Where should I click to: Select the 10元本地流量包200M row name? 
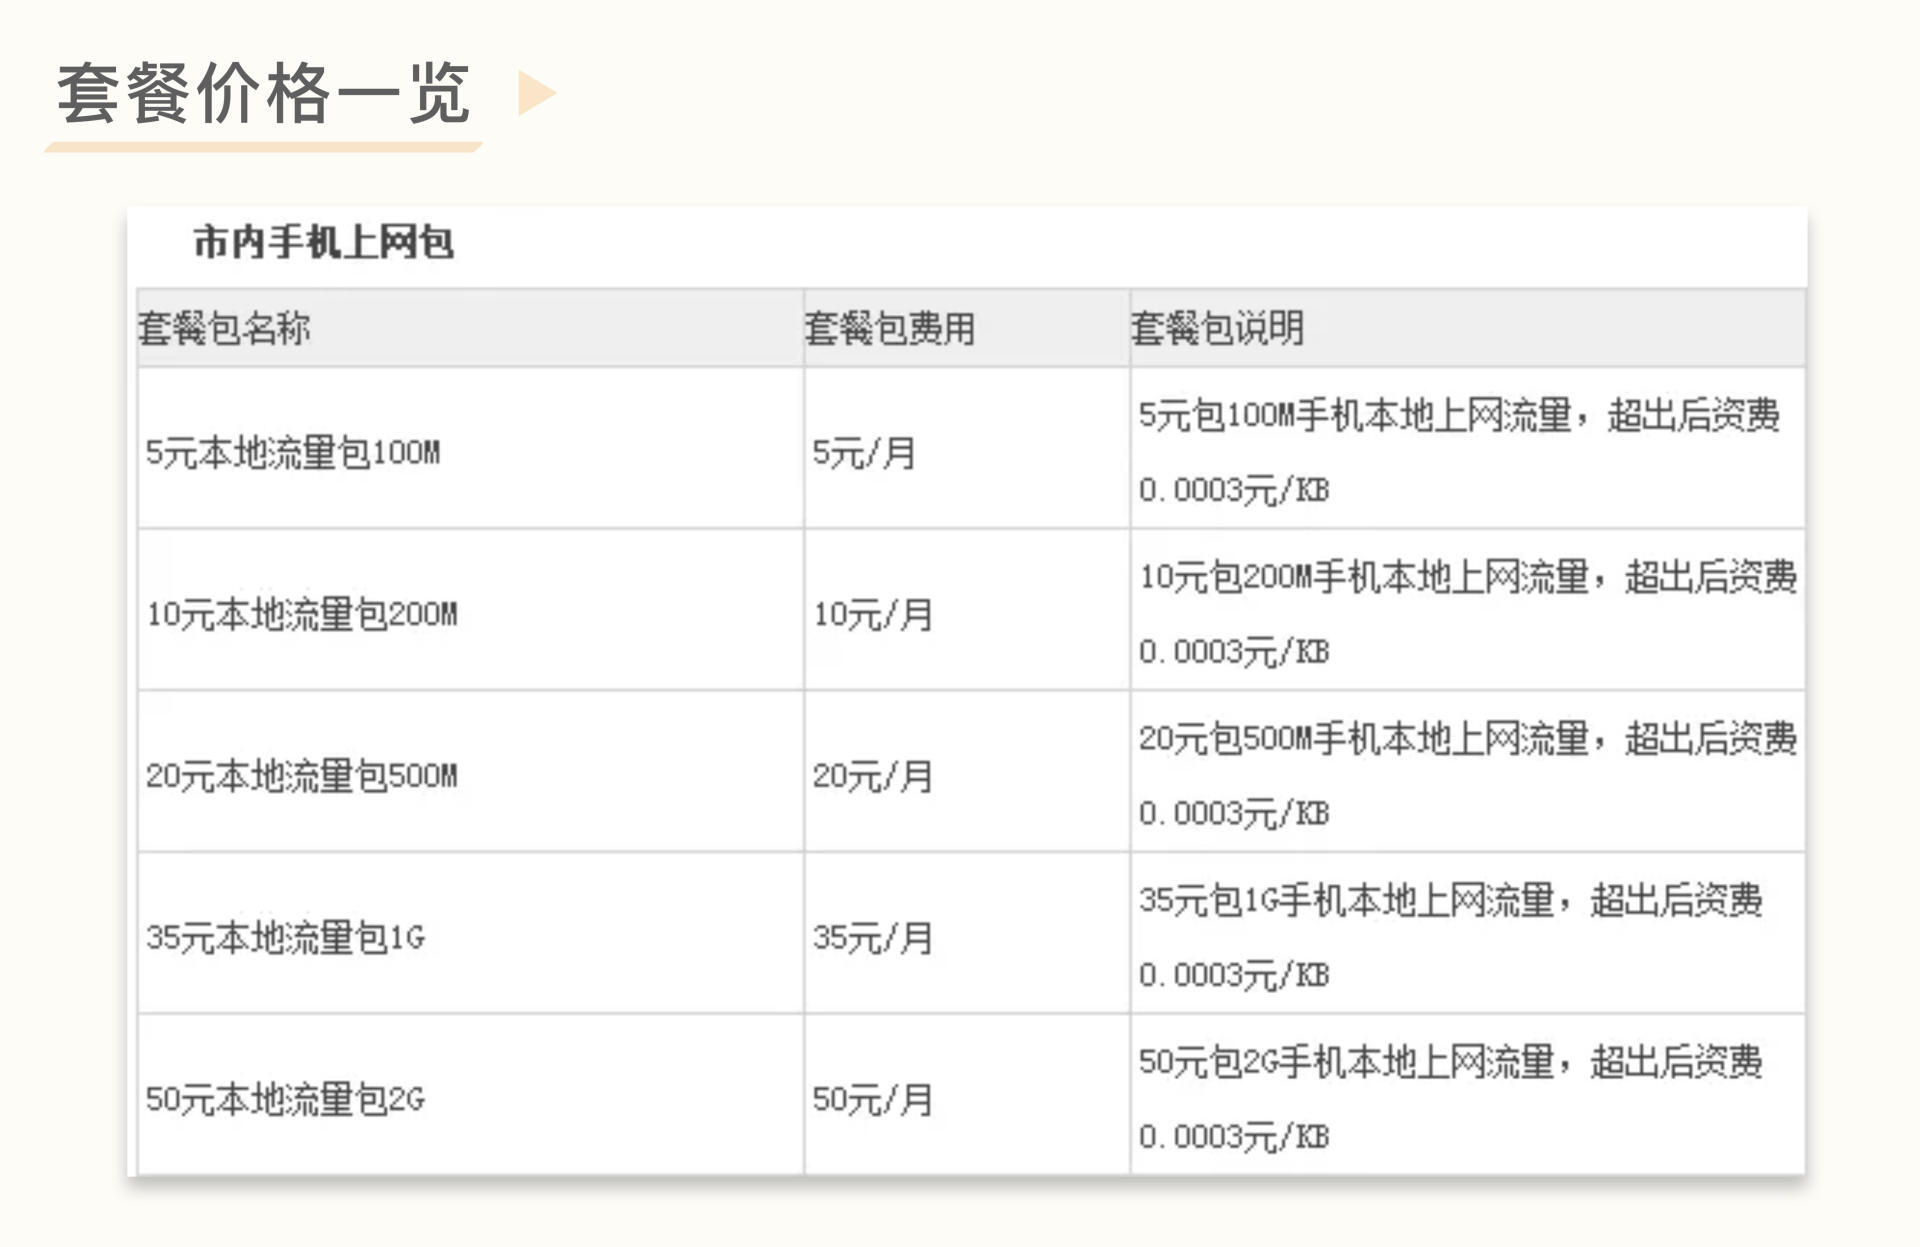(x=301, y=614)
